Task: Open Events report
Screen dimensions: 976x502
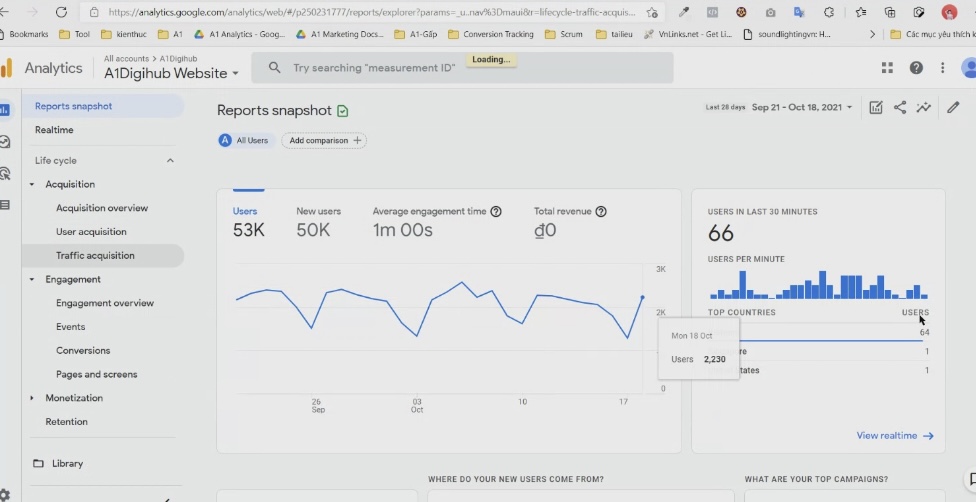Action: (x=70, y=327)
